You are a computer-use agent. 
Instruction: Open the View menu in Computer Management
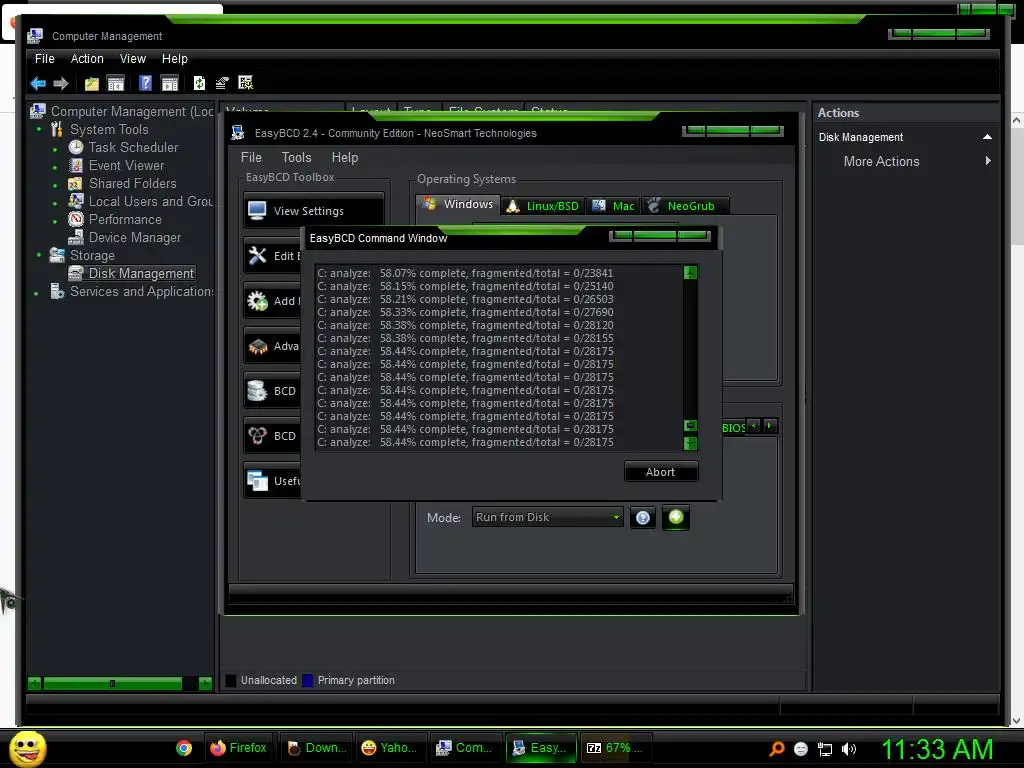click(x=133, y=59)
